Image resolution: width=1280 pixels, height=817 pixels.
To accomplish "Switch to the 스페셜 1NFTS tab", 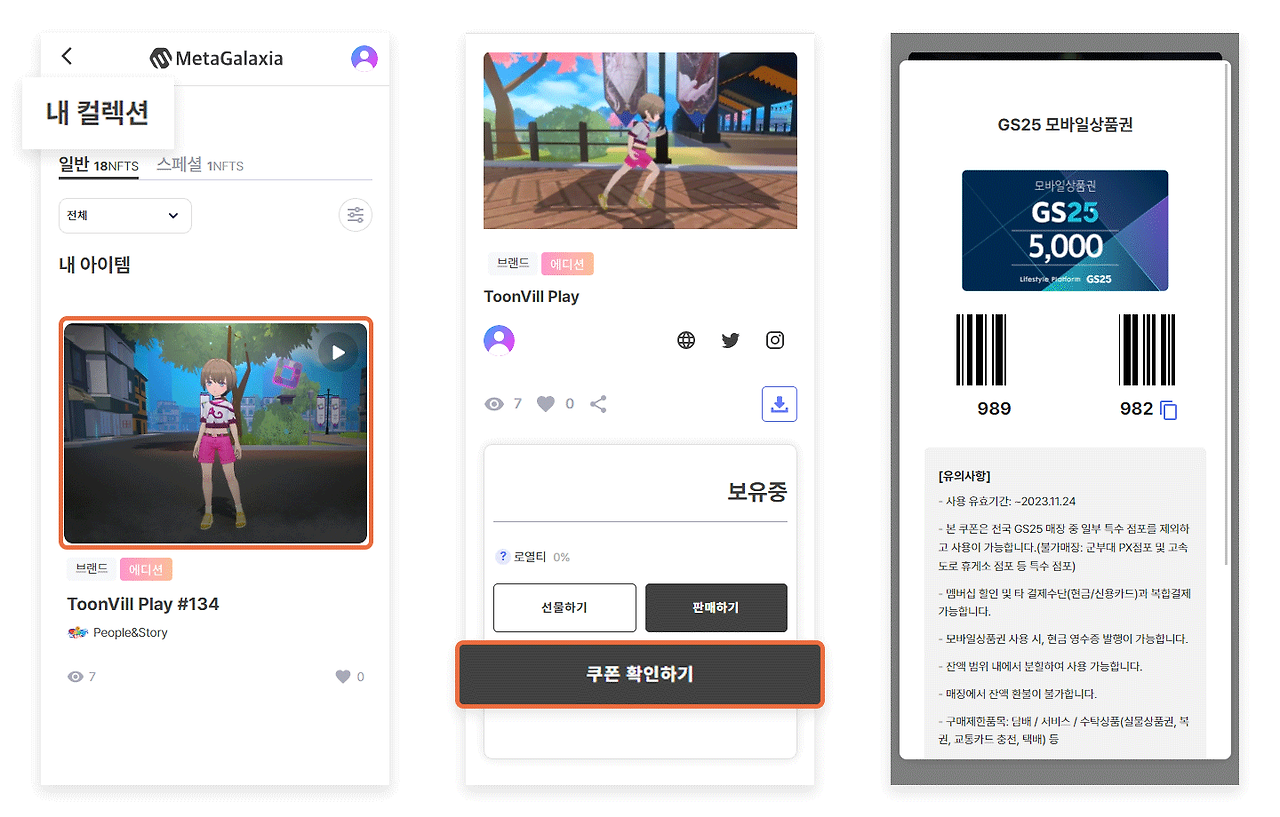I will (x=196, y=164).
